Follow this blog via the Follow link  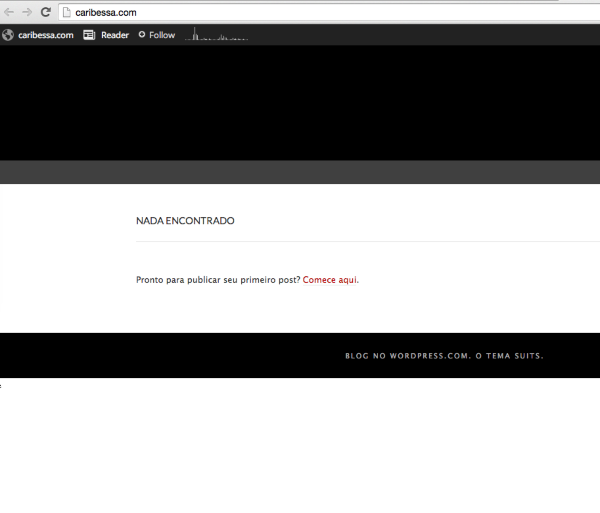click(x=162, y=35)
